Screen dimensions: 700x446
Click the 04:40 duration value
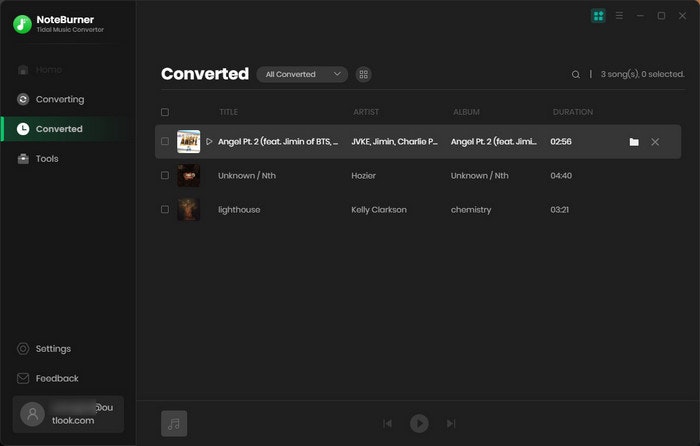561,175
